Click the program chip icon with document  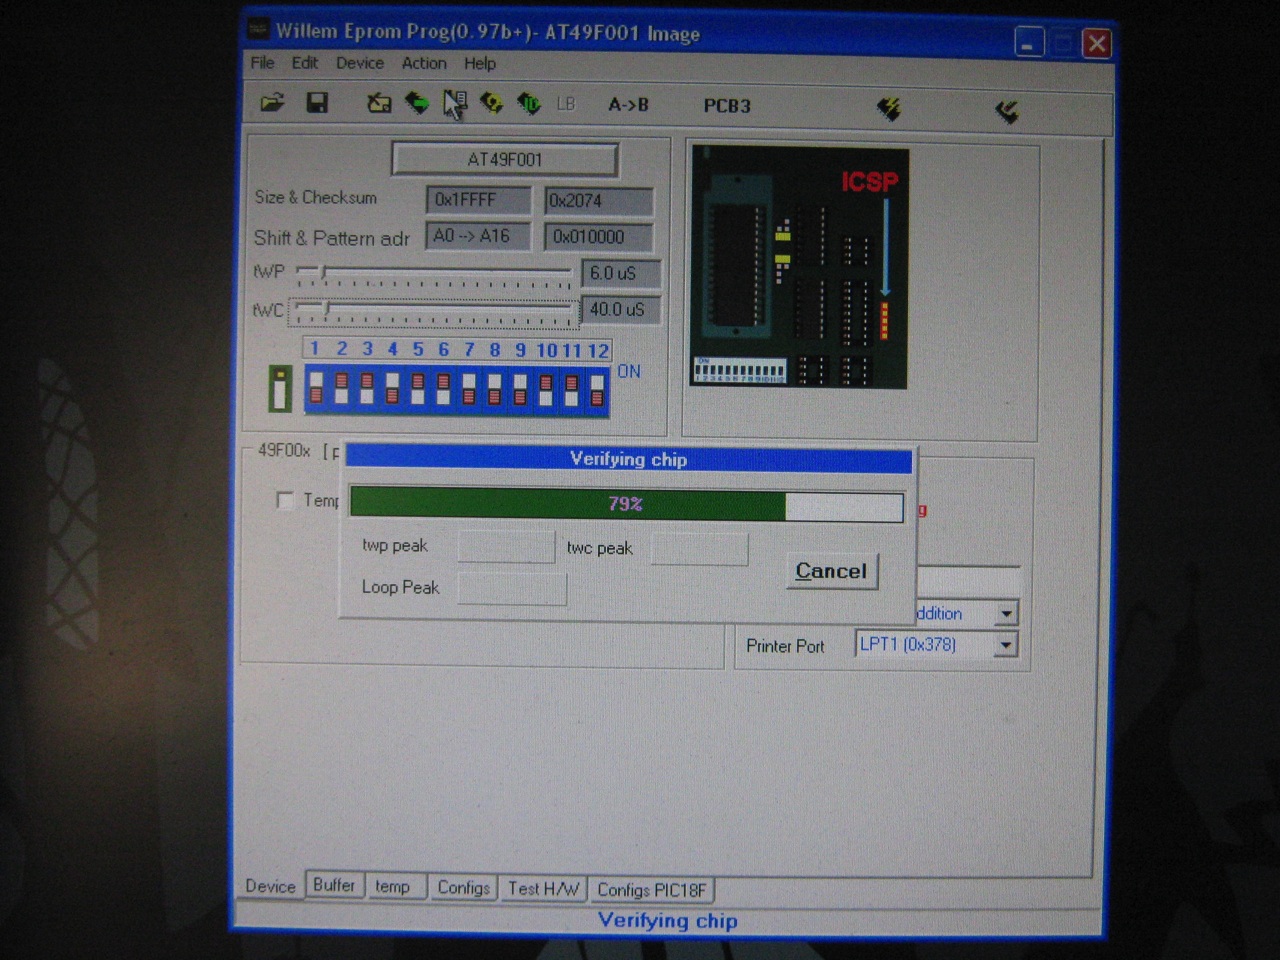(x=454, y=104)
